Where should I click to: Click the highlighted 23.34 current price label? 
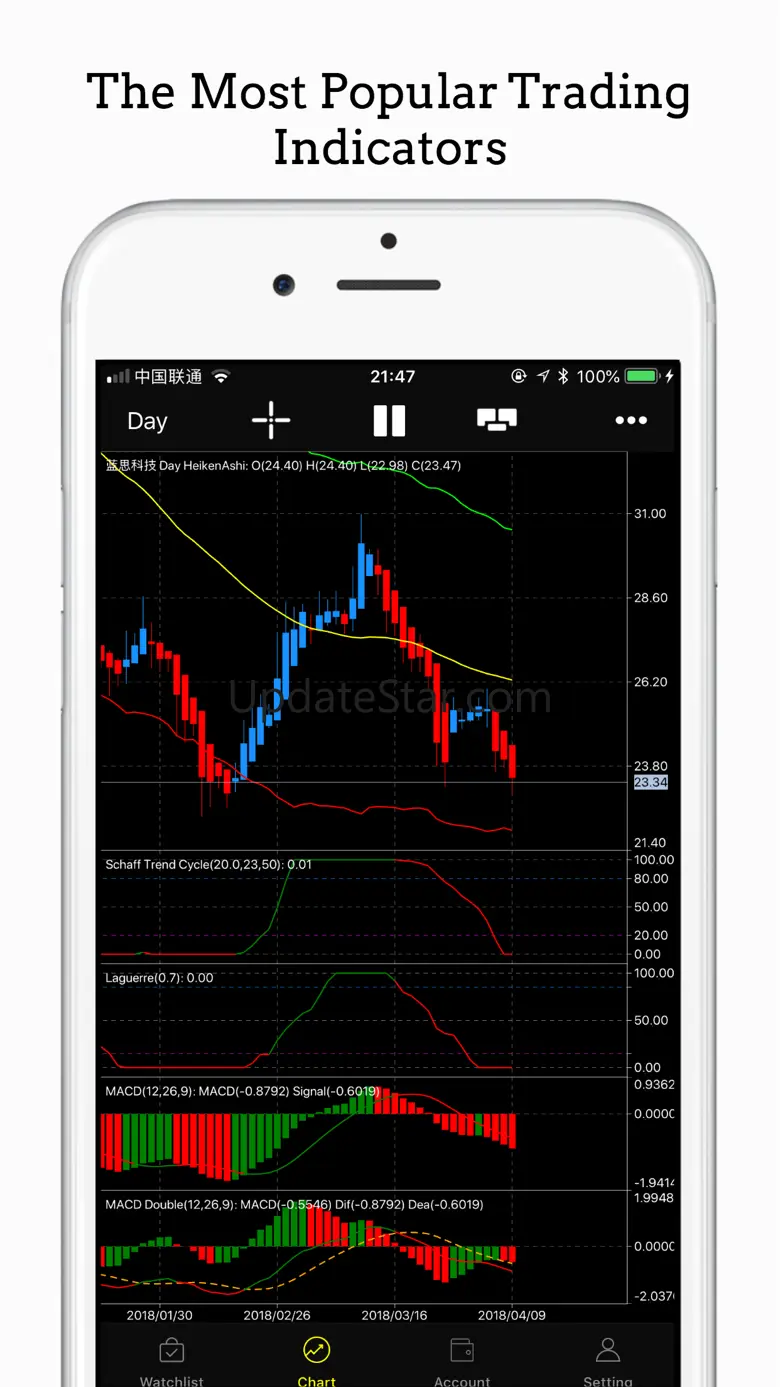tap(651, 782)
